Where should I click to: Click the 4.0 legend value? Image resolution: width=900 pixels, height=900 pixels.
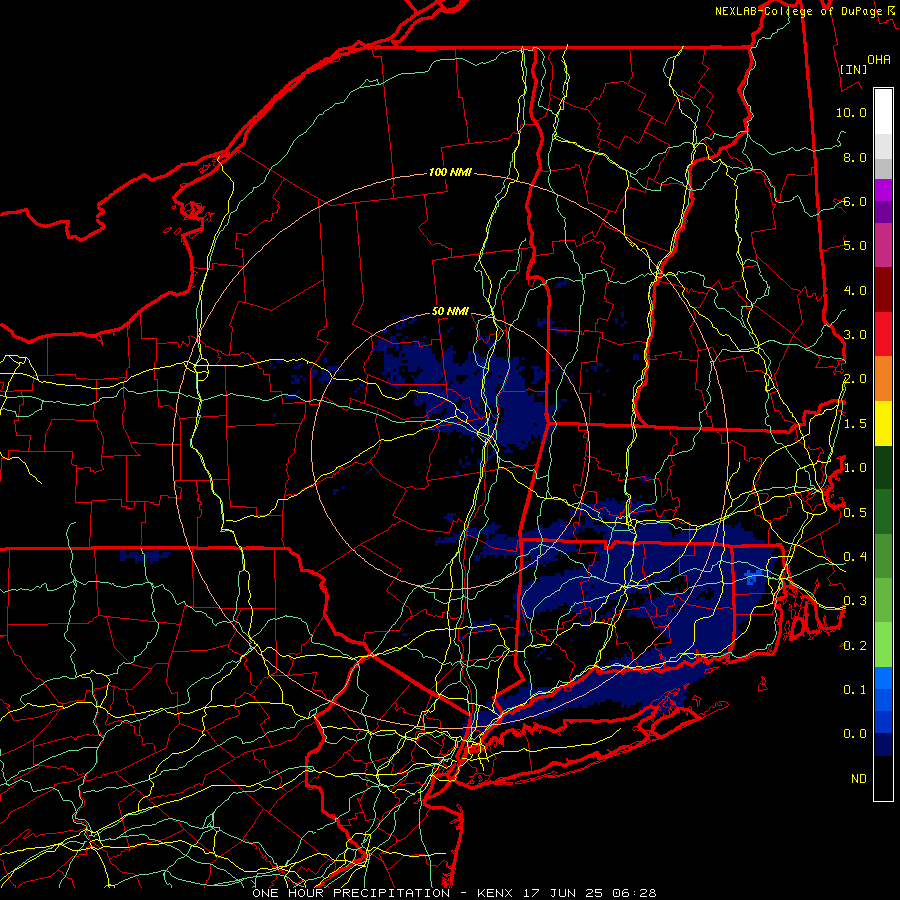point(855,290)
